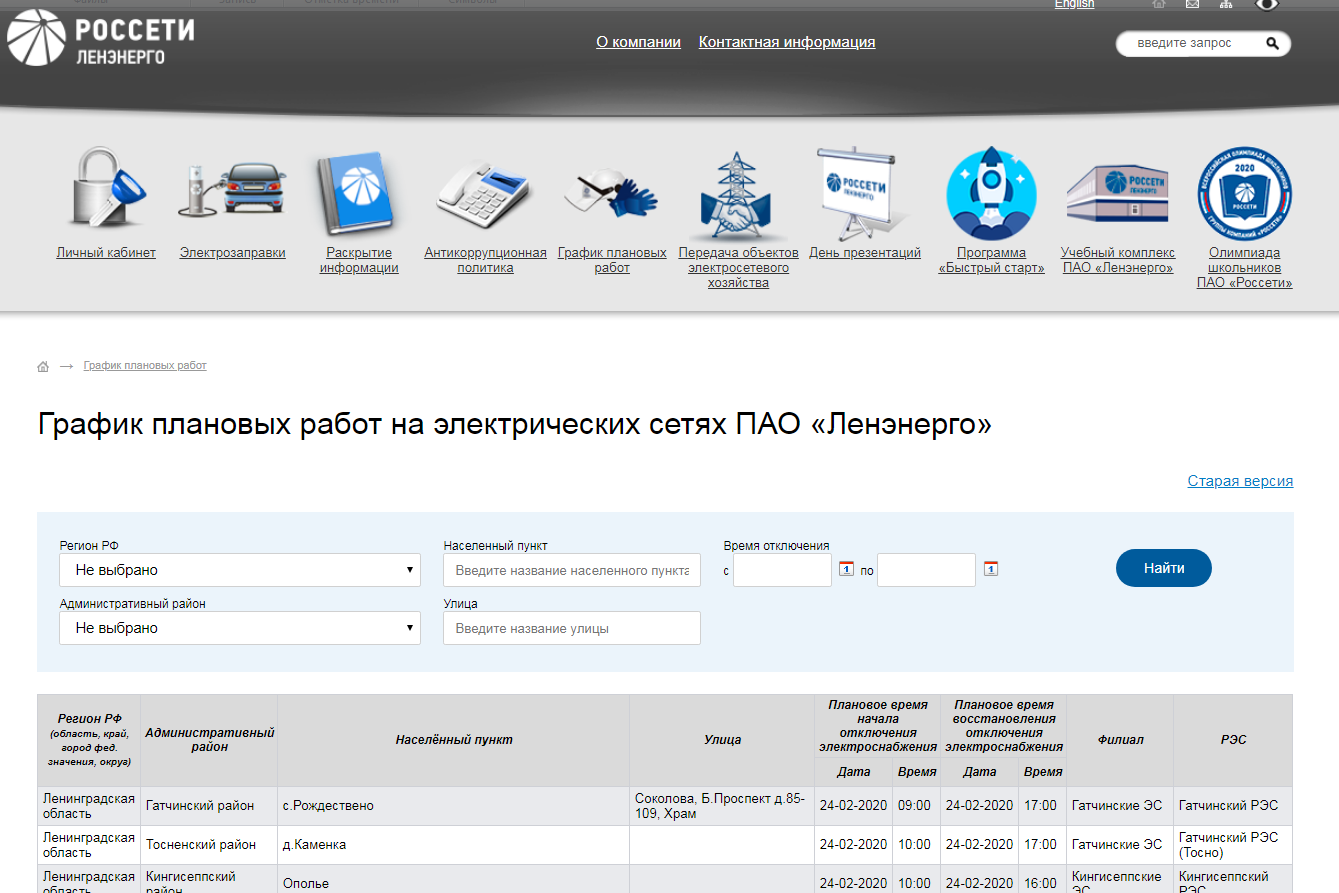This screenshot has height=893, width=1339.
Task: Focus the outage end date field
Action: (926, 570)
